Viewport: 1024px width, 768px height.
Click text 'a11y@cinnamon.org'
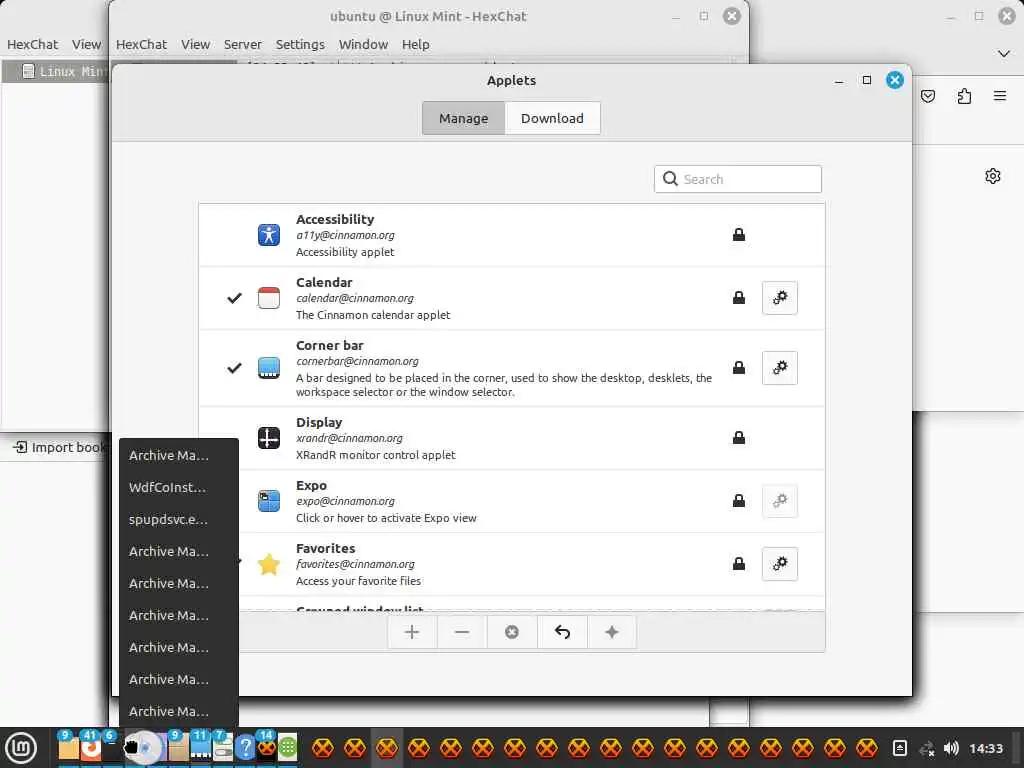click(345, 235)
